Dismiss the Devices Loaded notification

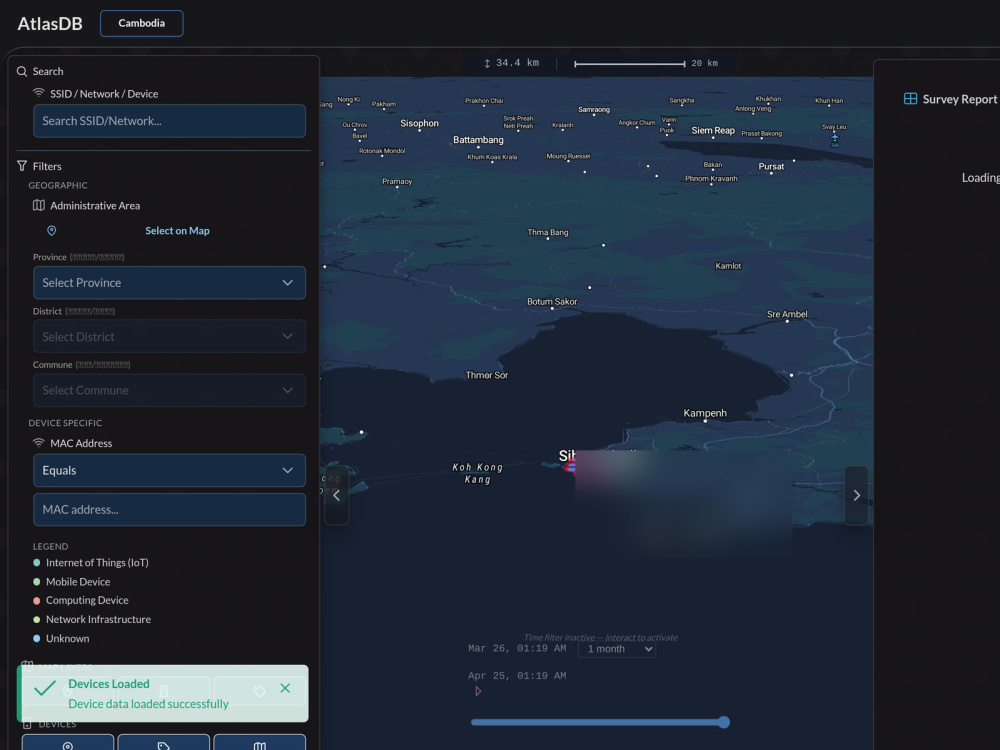(x=285, y=688)
